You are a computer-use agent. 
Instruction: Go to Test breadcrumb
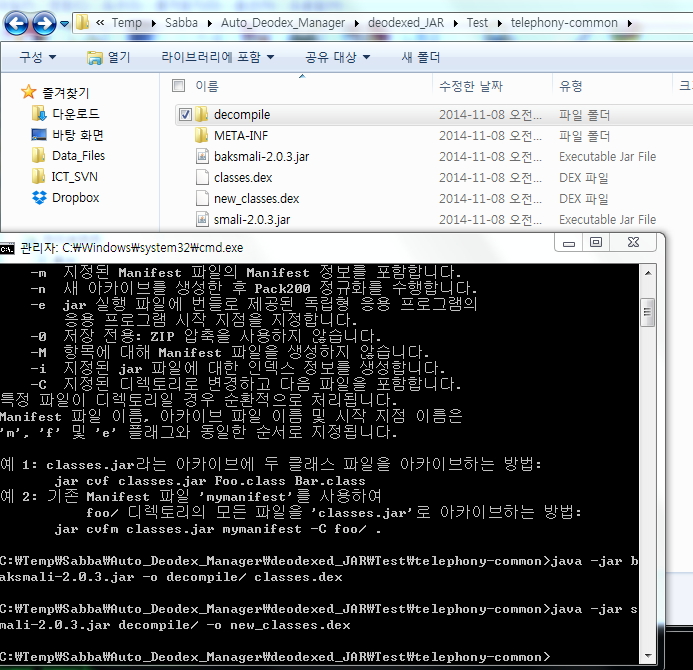pyautogui.click(x=477, y=23)
